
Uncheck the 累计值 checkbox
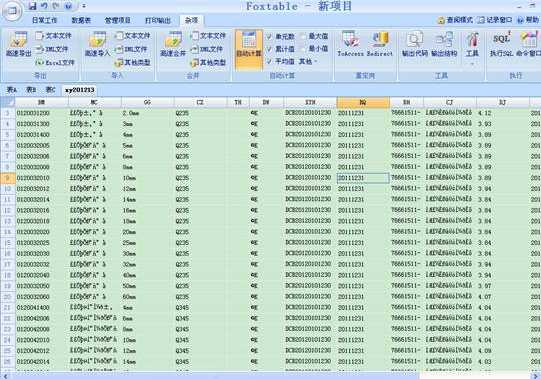coord(269,49)
